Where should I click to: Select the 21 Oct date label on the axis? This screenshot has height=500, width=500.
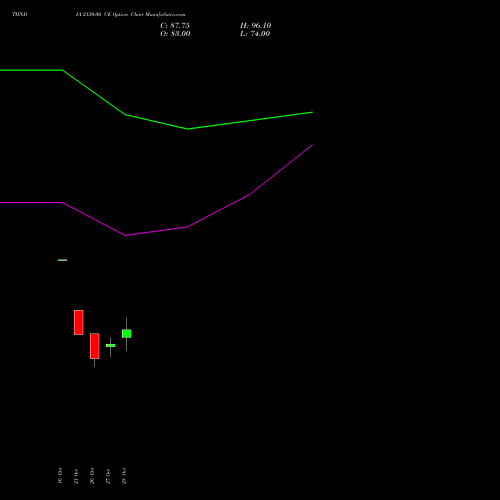point(76,476)
